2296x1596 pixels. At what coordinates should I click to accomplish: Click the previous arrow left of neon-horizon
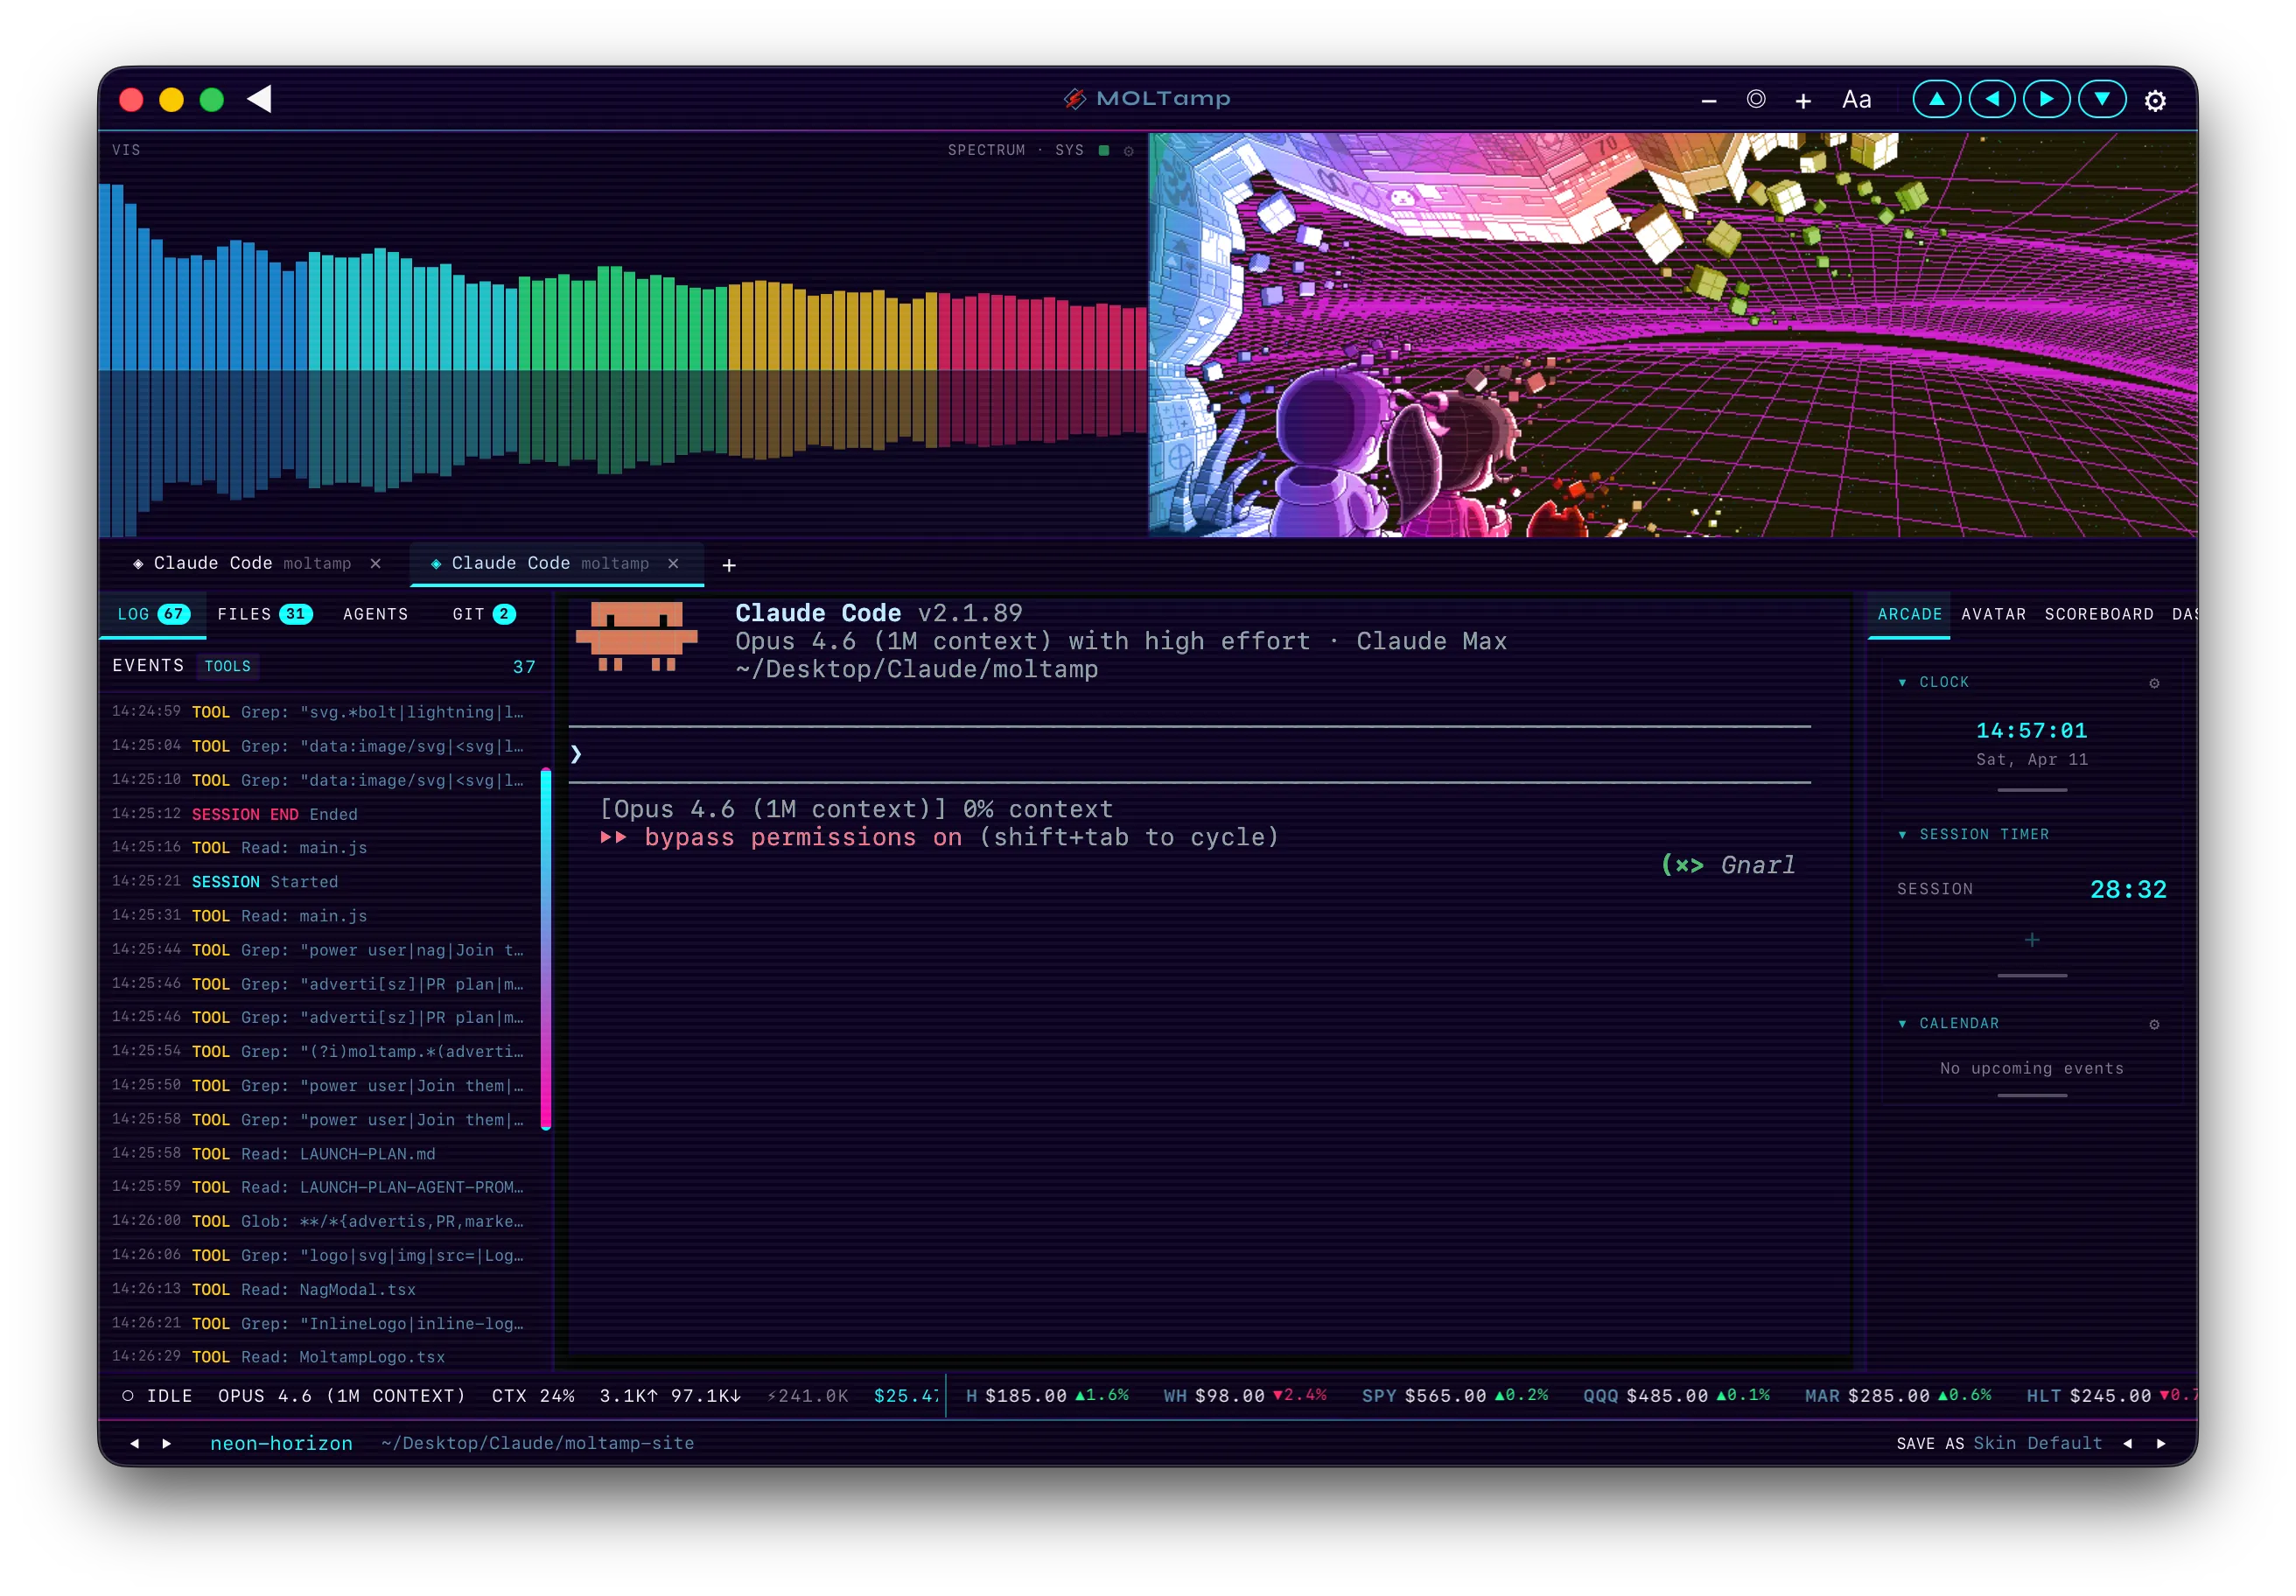135,1444
